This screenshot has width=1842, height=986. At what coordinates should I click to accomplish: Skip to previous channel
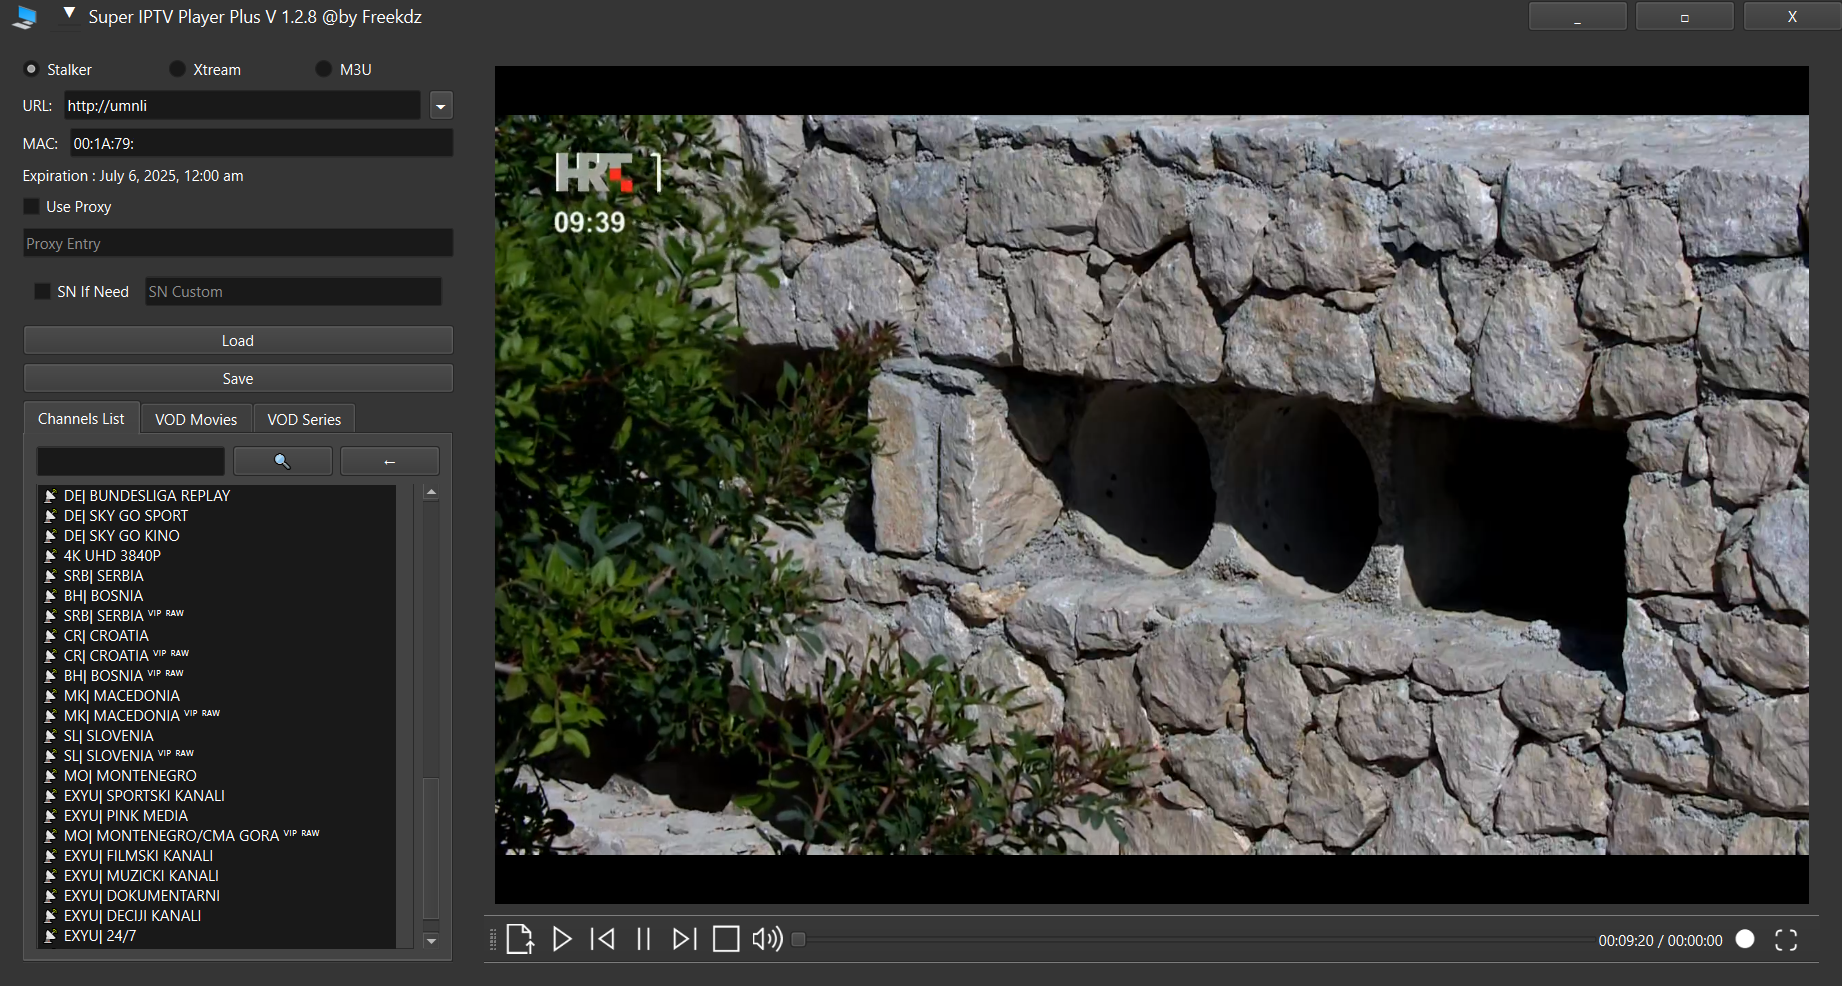pyautogui.click(x=603, y=939)
